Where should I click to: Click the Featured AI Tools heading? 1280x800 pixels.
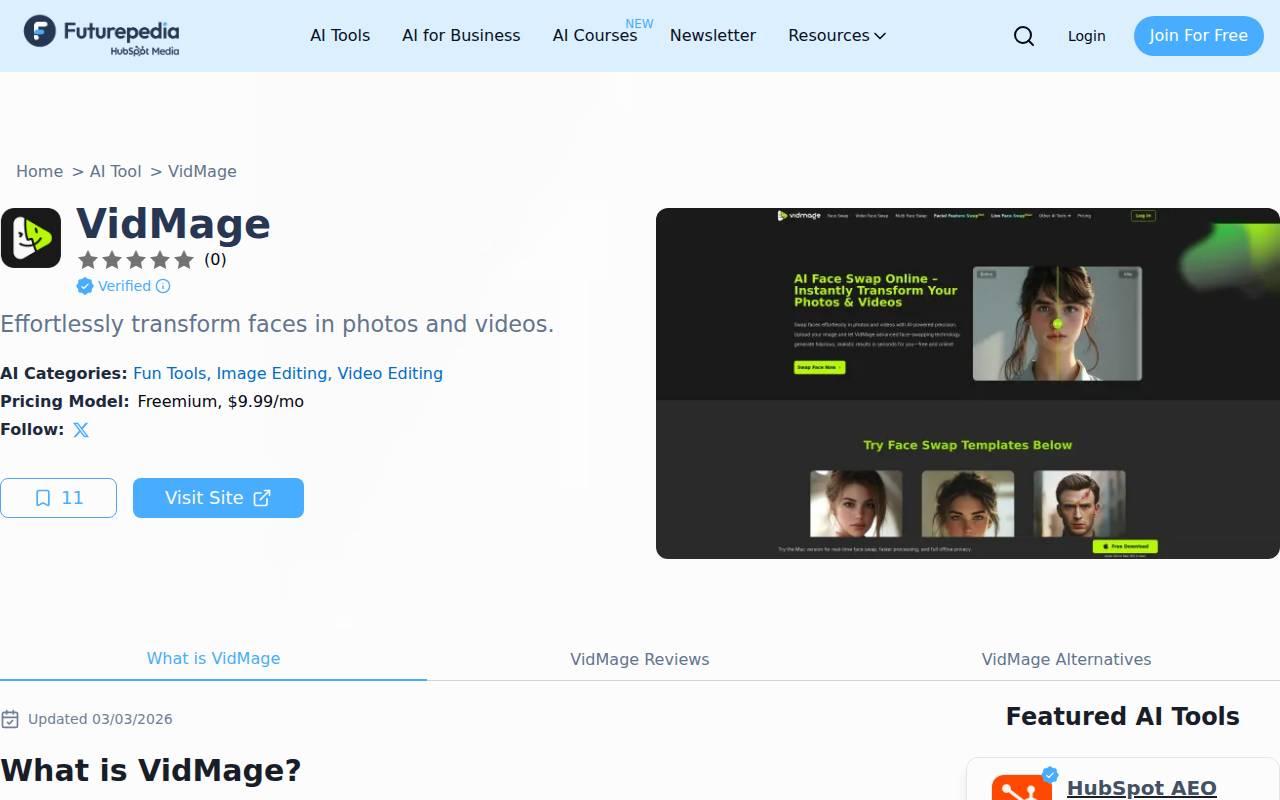point(1123,716)
